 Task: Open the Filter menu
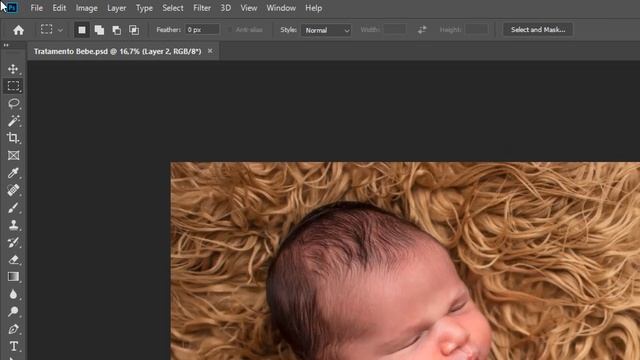pyautogui.click(x=202, y=8)
